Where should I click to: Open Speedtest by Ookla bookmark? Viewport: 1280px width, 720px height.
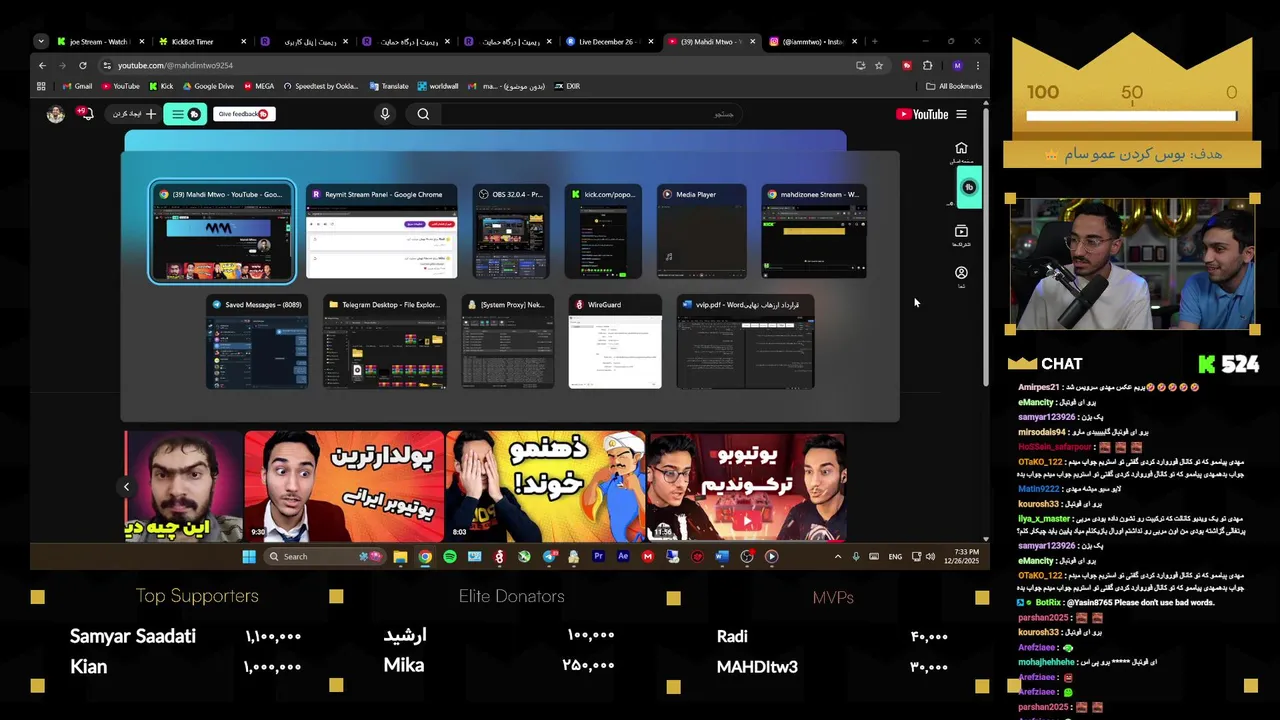pyautogui.click(x=321, y=86)
